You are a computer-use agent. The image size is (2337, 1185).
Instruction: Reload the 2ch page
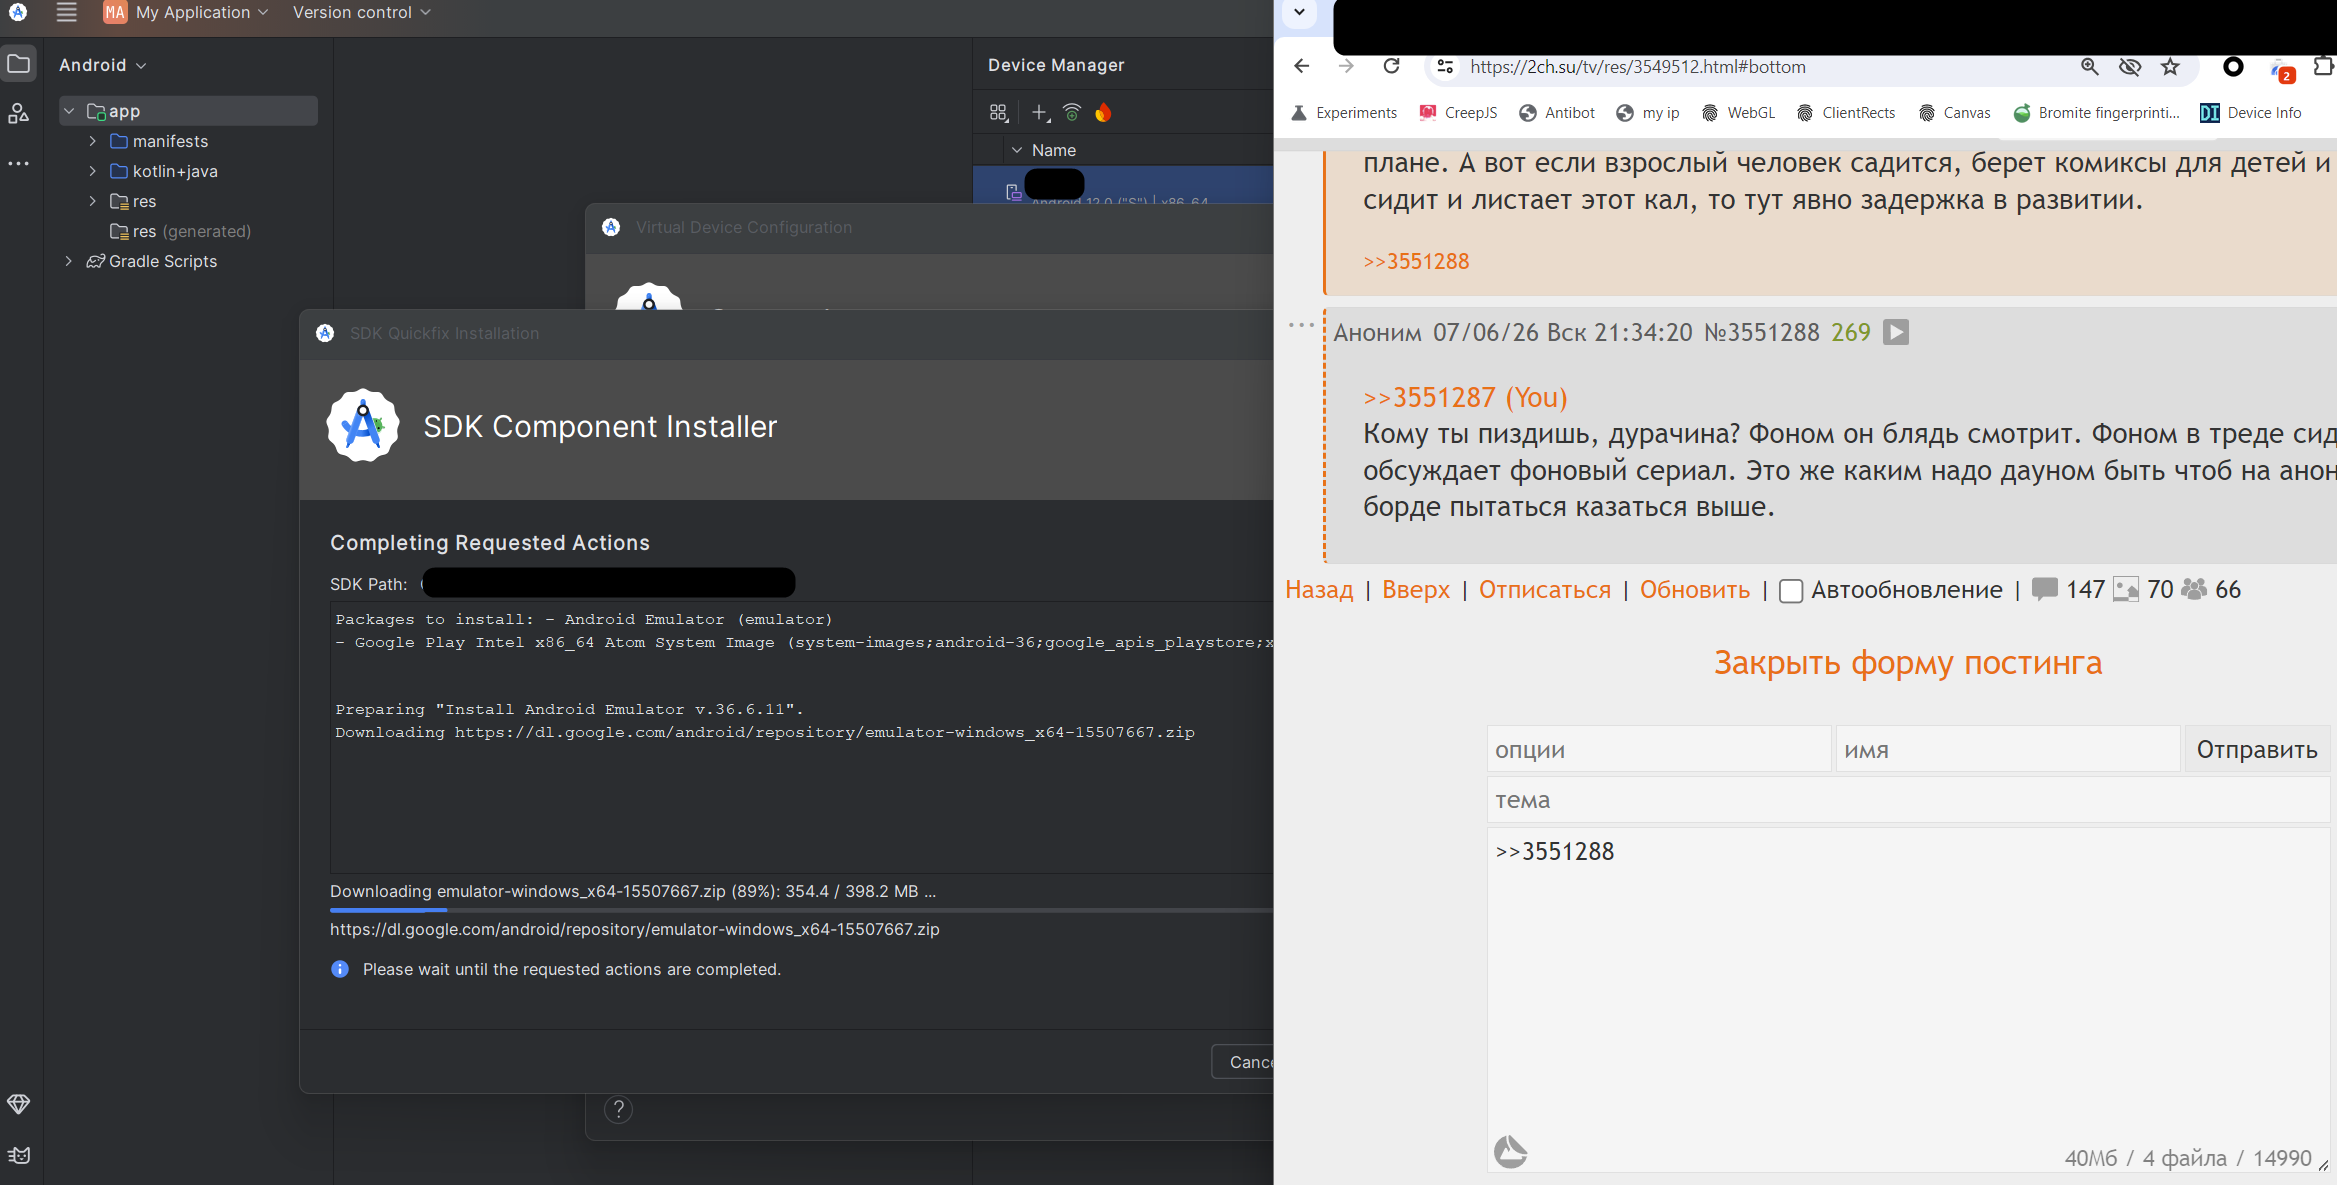(x=1391, y=66)
